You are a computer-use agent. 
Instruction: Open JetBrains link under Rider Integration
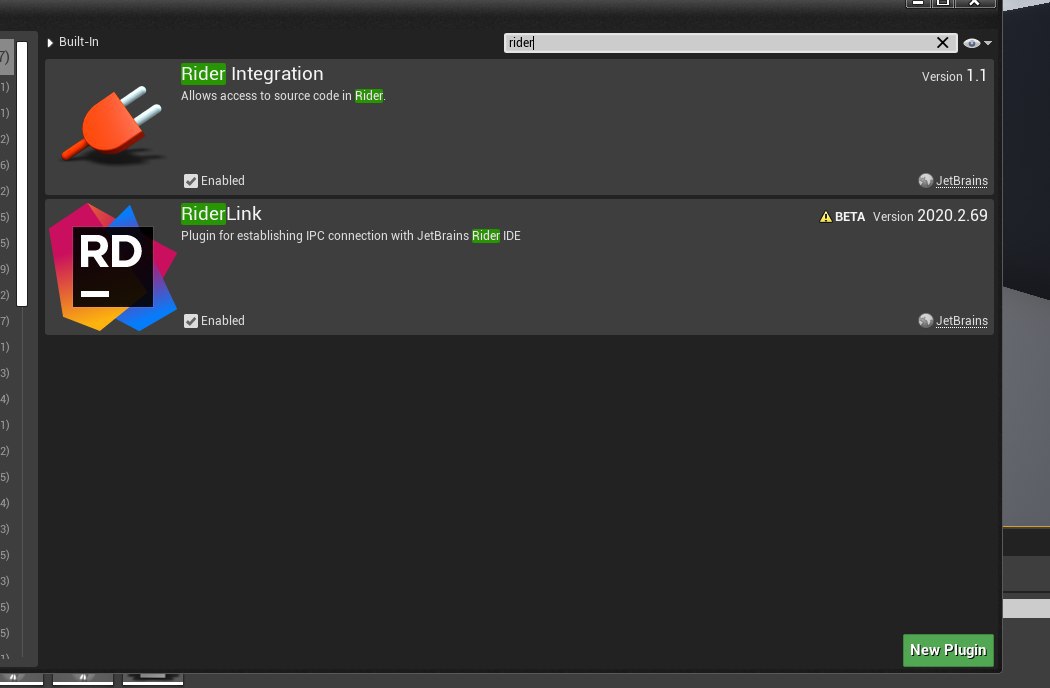962,181
